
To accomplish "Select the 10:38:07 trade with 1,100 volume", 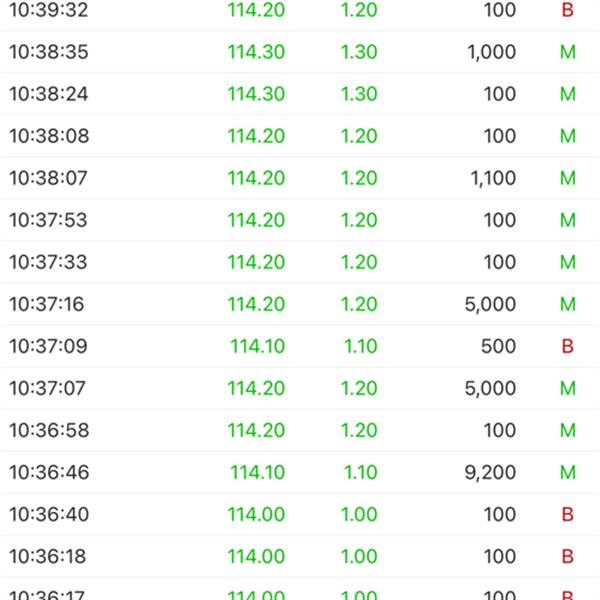I will coord(300,178).
